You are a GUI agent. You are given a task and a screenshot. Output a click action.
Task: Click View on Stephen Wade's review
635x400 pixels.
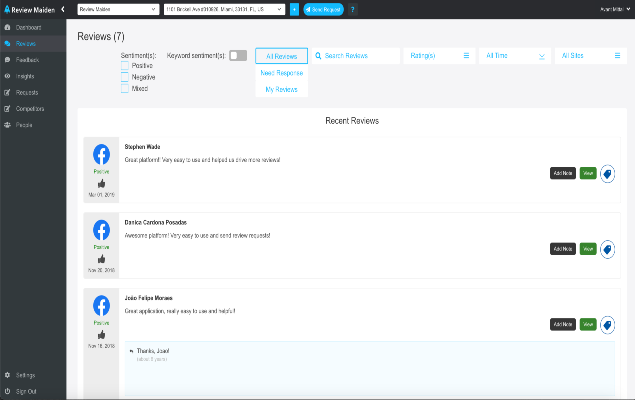click(x=588, y=173)
